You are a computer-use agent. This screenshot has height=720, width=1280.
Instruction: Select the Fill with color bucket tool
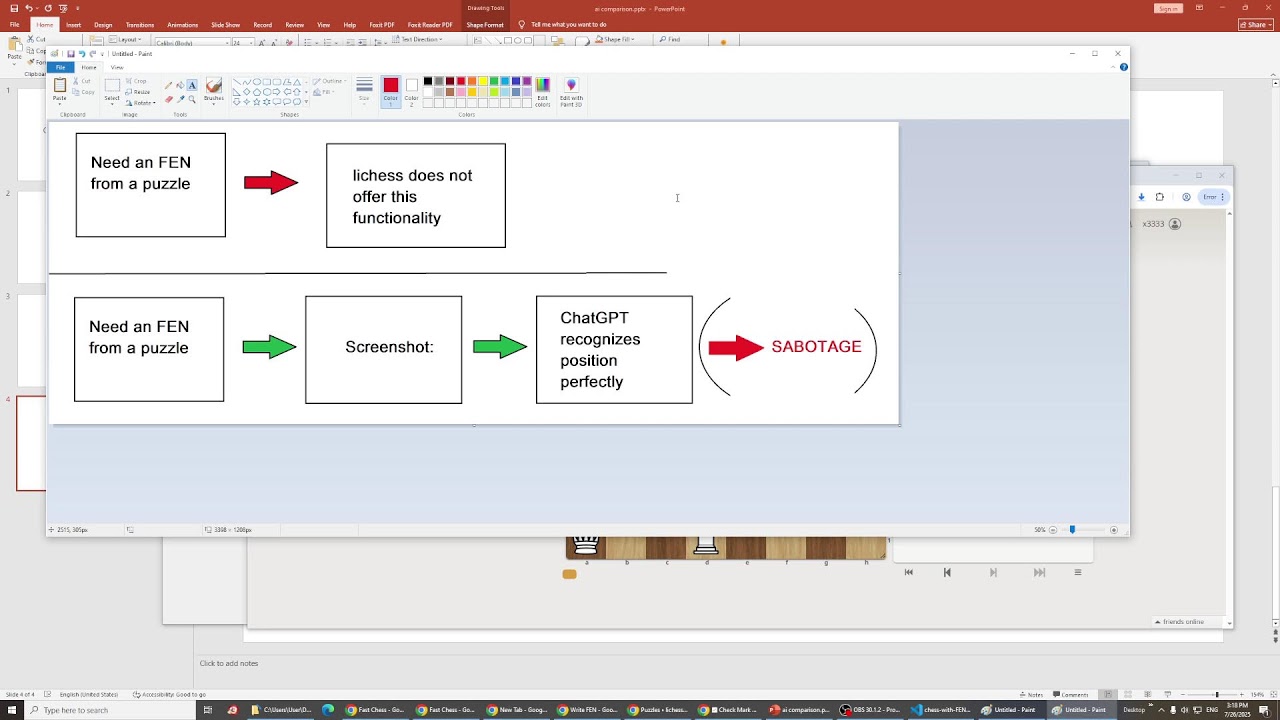coord(180,86)
